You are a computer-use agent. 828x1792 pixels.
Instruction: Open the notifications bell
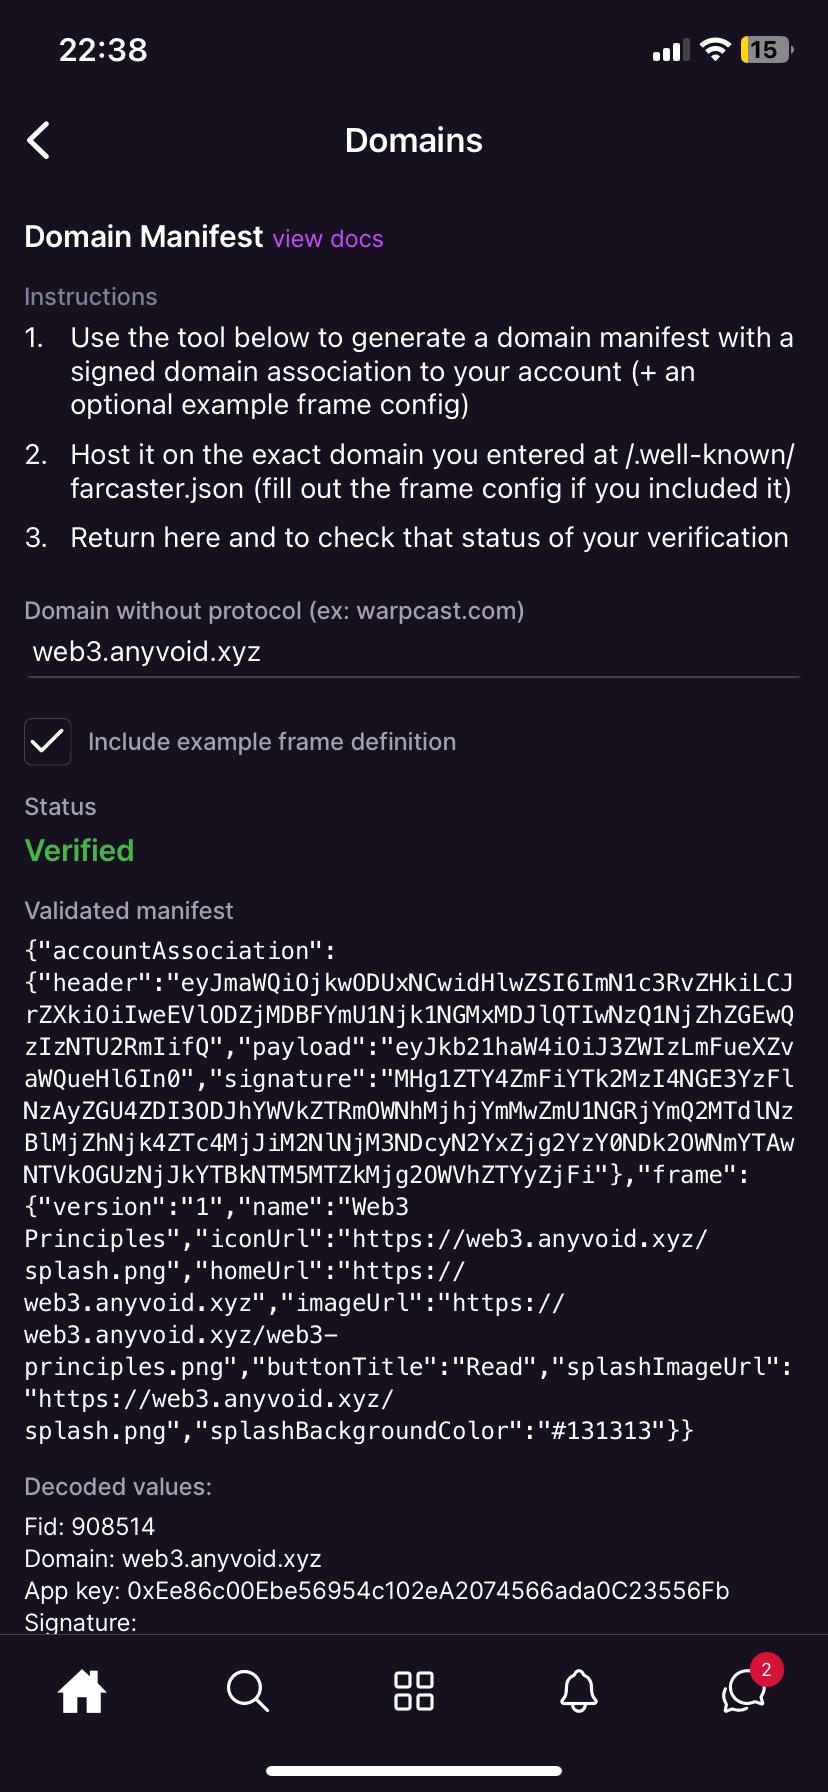[579, 1691]
